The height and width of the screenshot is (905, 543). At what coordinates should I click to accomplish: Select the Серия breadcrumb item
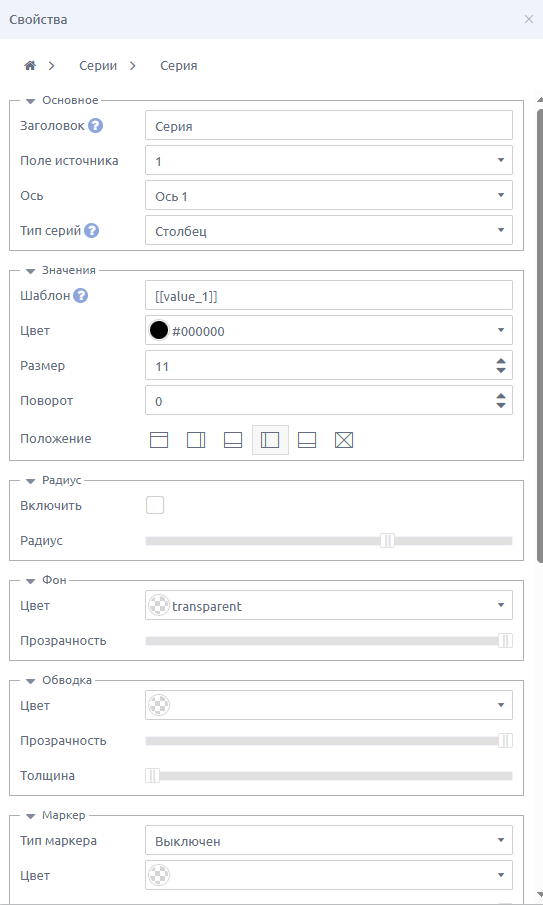179,66
